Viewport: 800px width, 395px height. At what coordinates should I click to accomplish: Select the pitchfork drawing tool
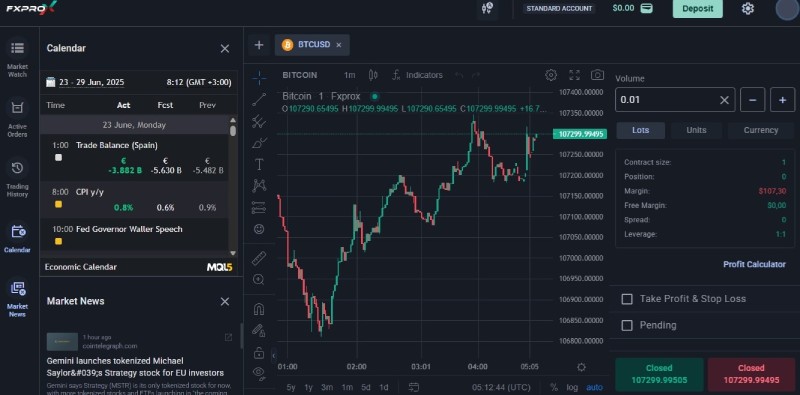[x=259, y=121]
